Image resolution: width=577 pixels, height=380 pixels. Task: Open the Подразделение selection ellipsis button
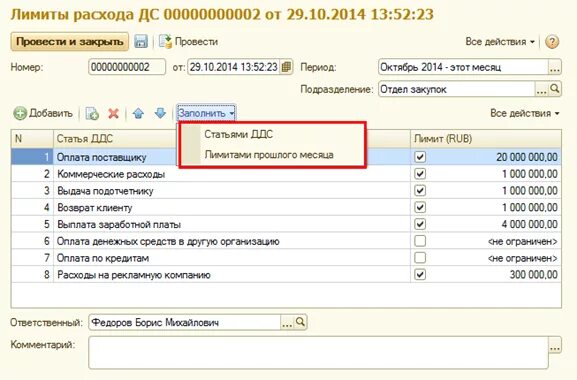pos(541,89)
